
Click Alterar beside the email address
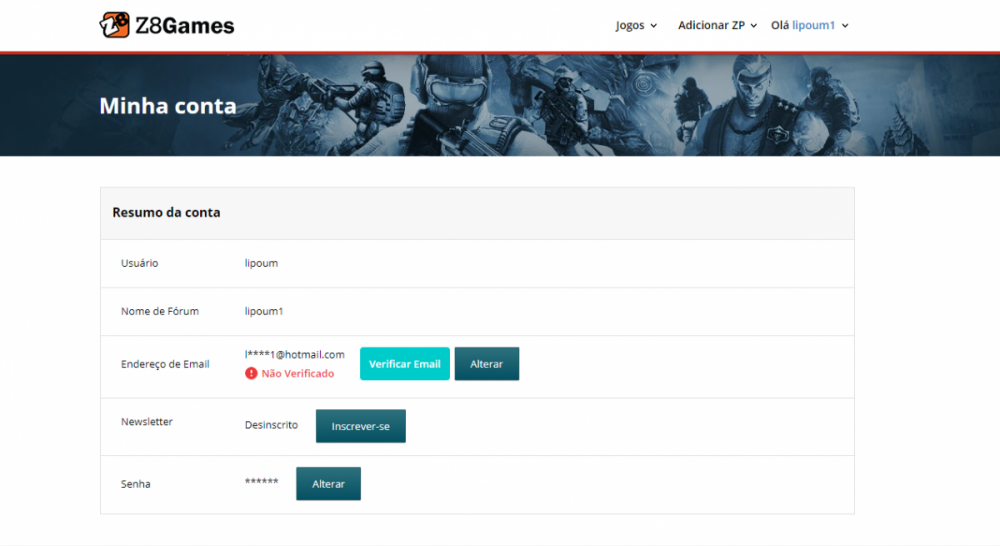pos(487,364)
